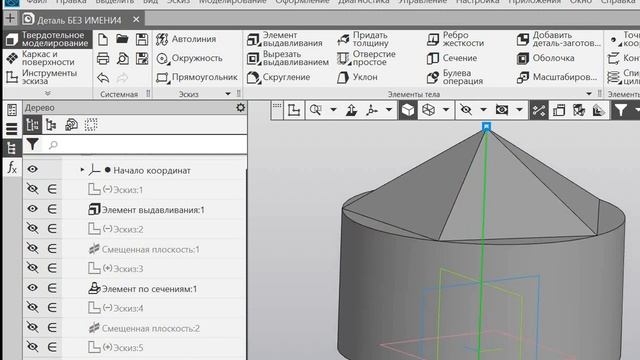This screenshot has height=360, width=640.
Task: Open wireframe display mode dropdown
Action: coord(446,110)
